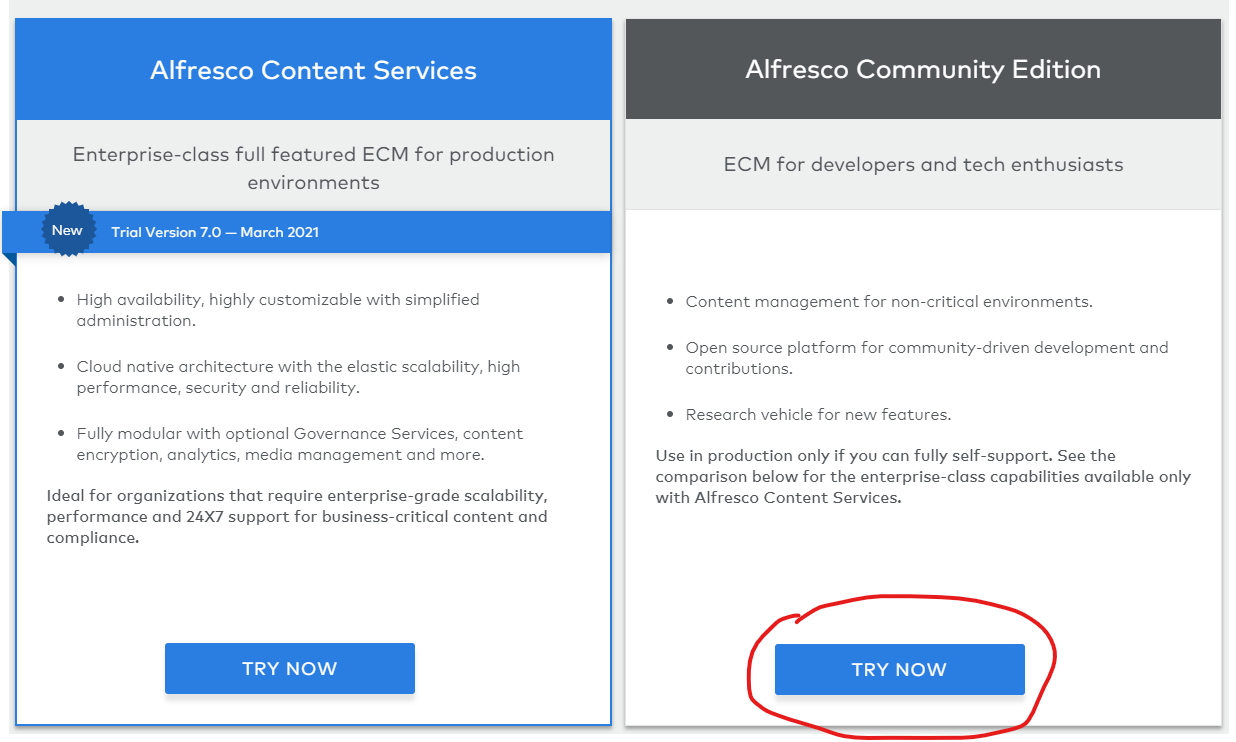This screenshot has height=742, width=1236.
Task: Click the ECM for developers subtitle
Action: (922, 164)
